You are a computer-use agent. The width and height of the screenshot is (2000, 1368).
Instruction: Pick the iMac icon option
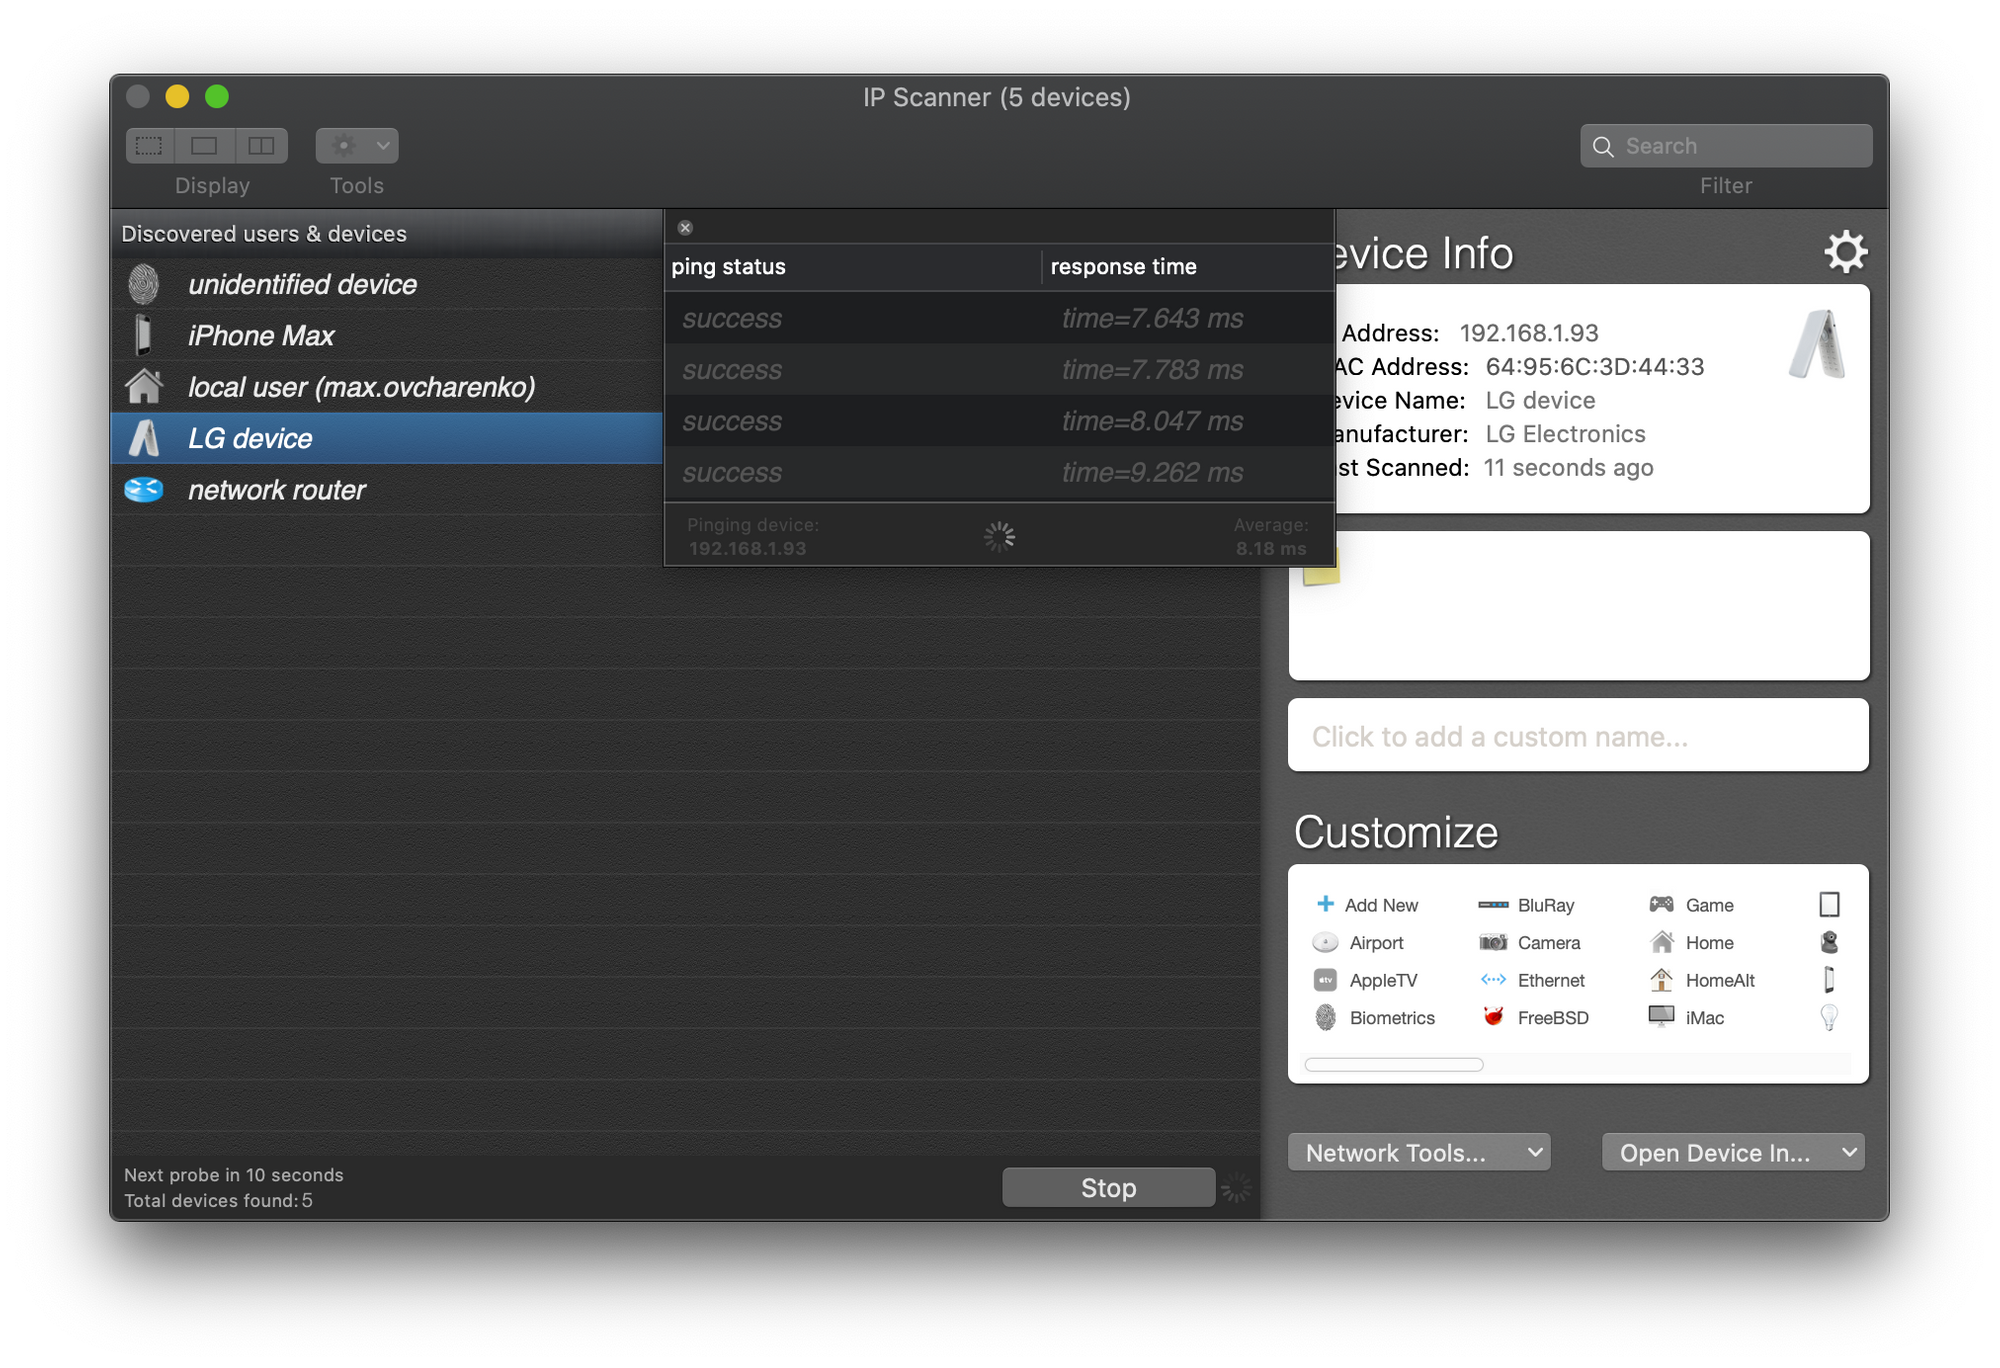click(1661, 1017)
